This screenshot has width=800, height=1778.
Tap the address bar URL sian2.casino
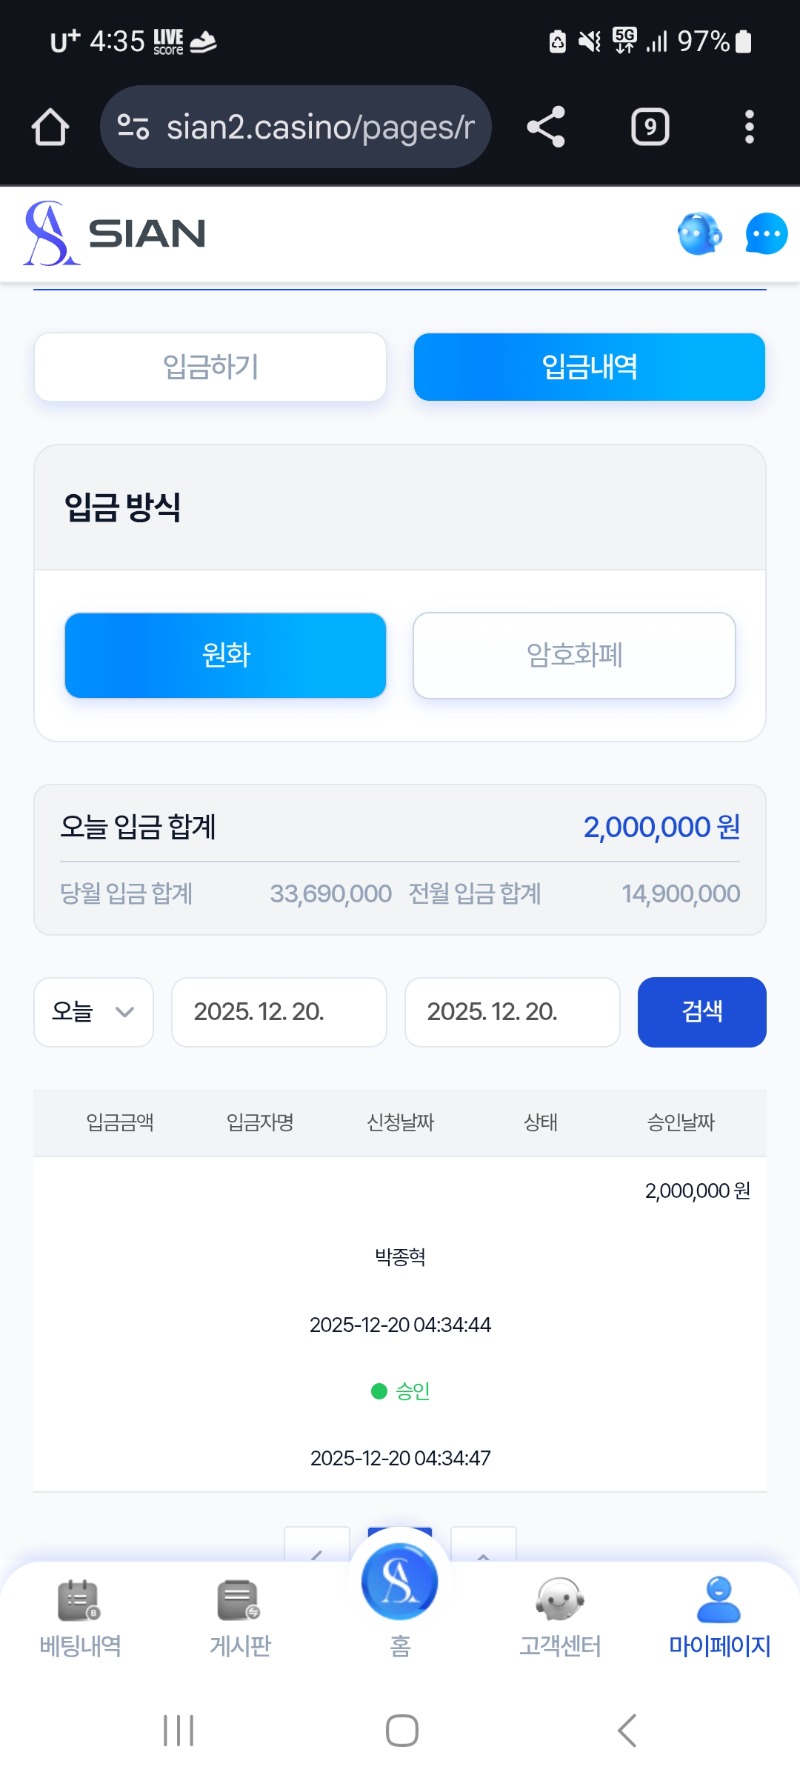click(318, 127)
